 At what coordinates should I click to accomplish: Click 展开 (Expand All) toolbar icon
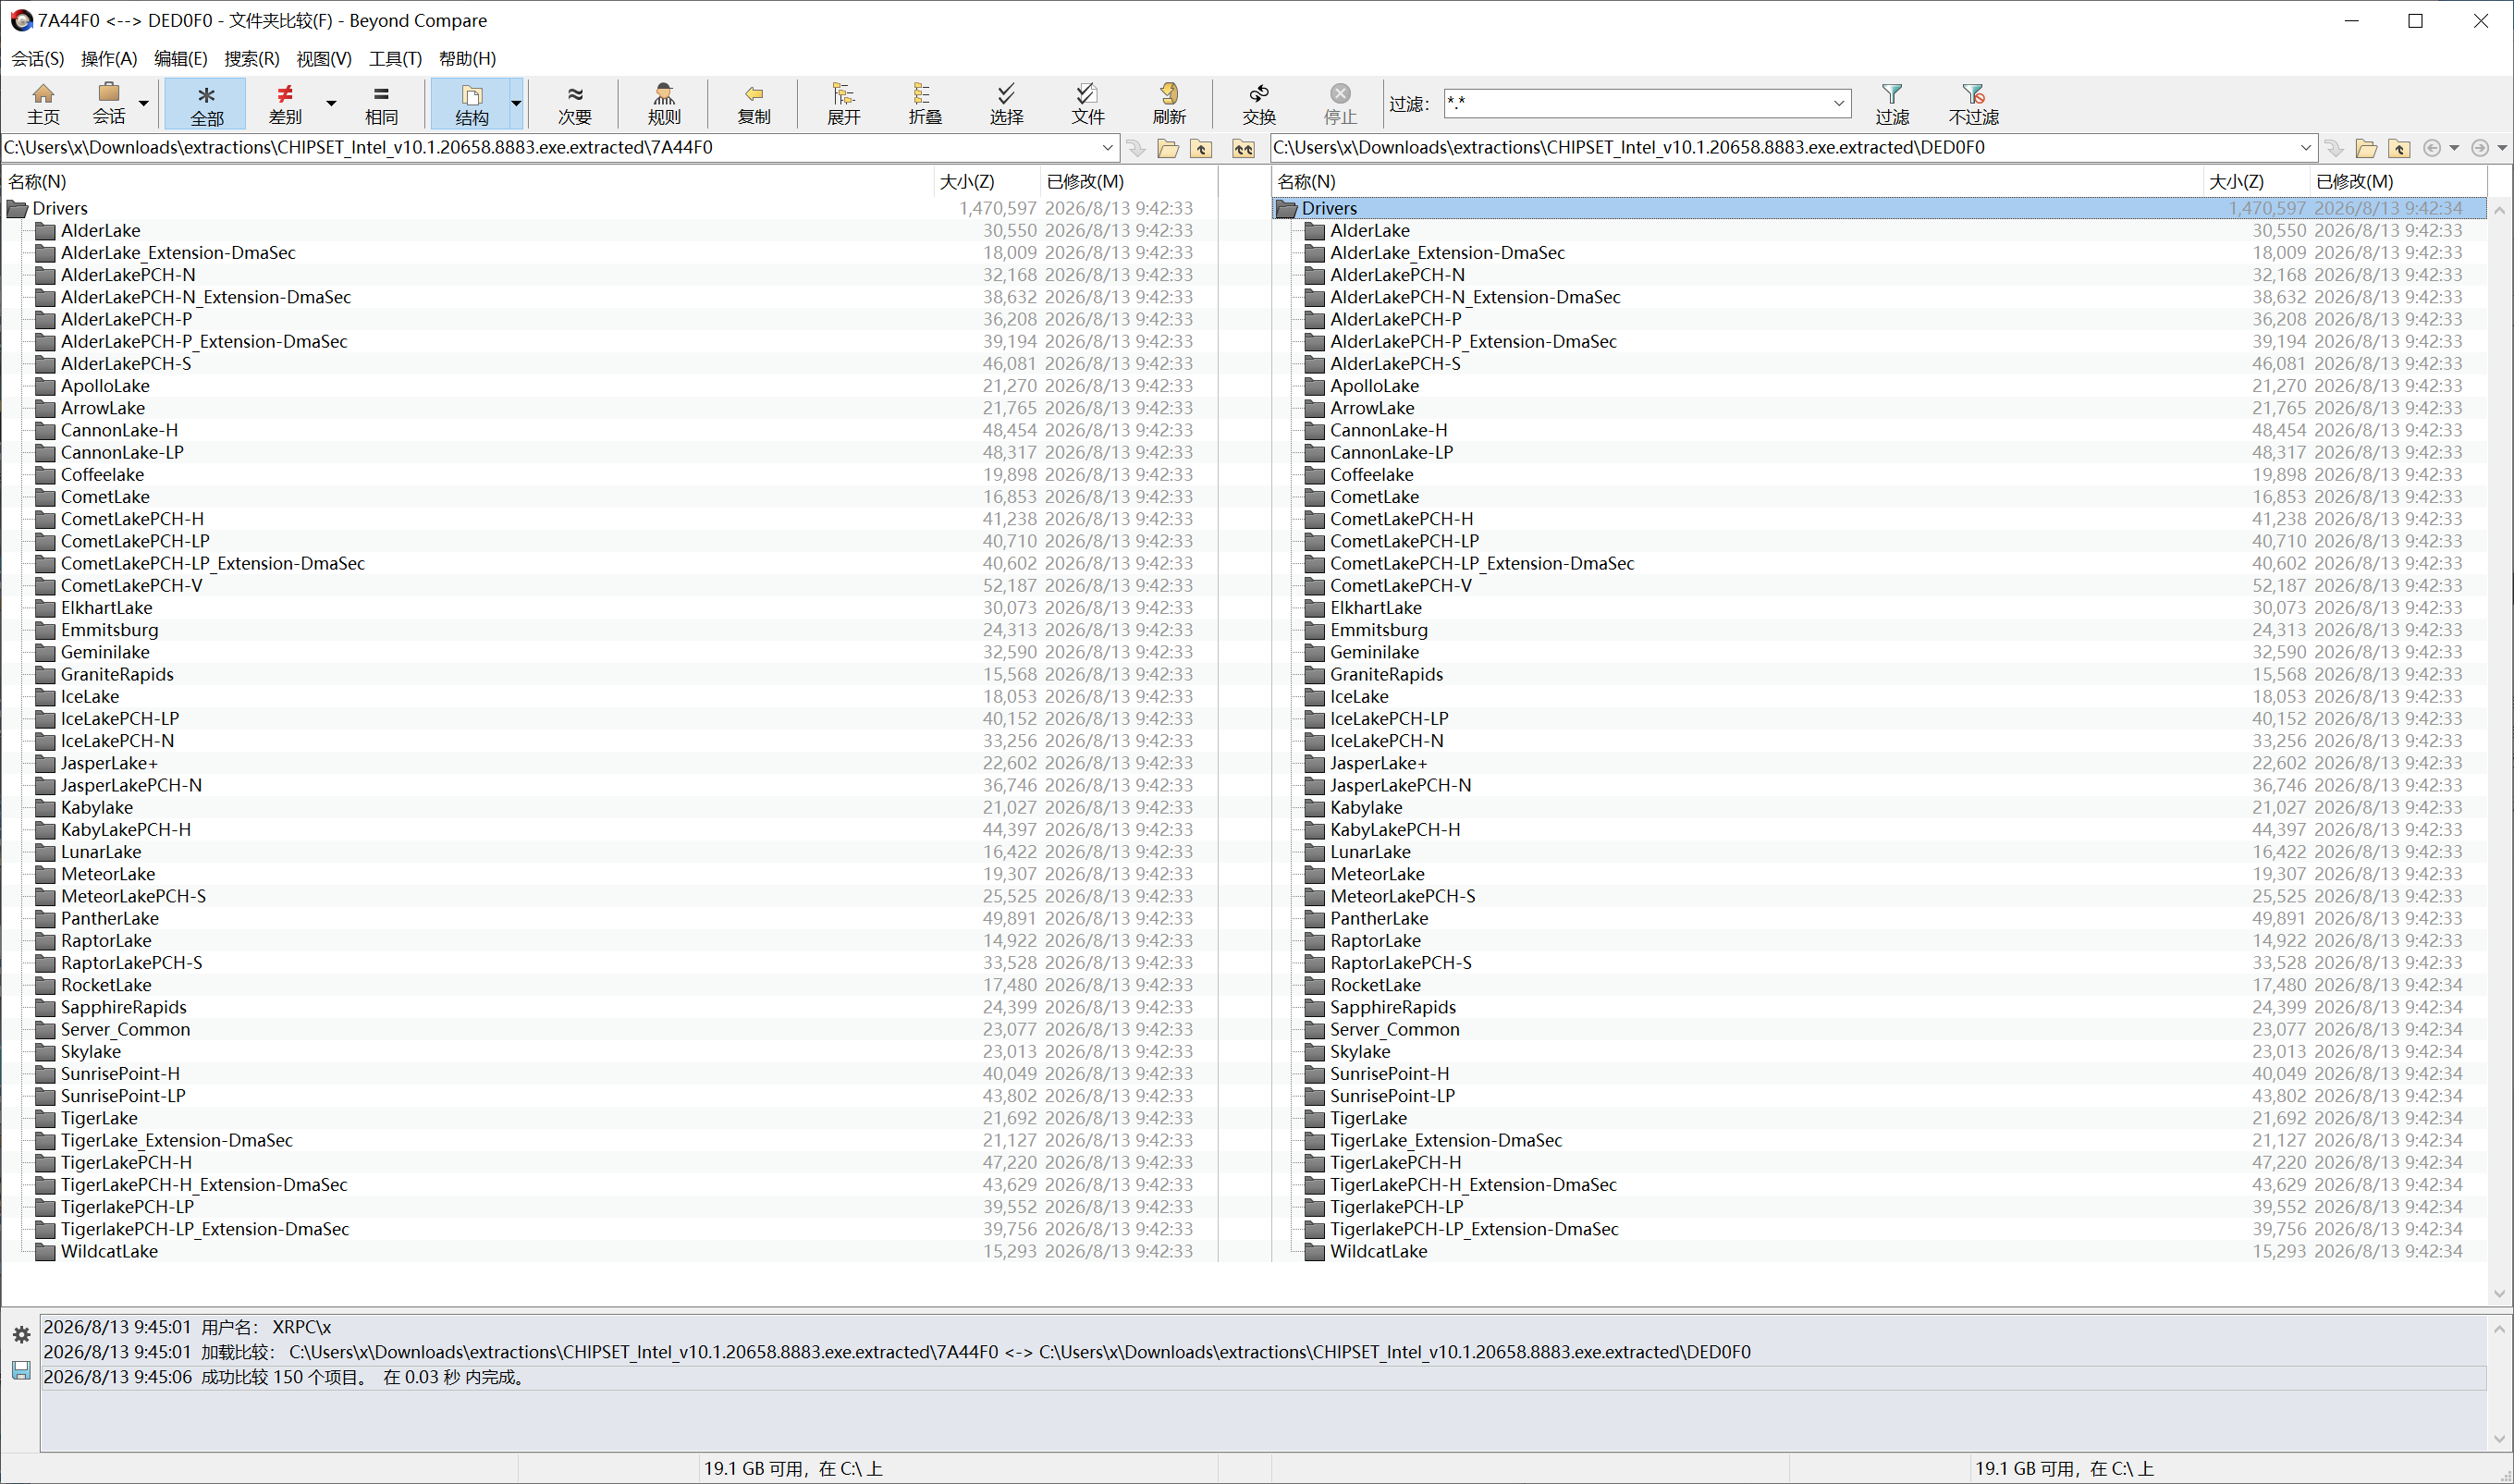pos(843,104)
